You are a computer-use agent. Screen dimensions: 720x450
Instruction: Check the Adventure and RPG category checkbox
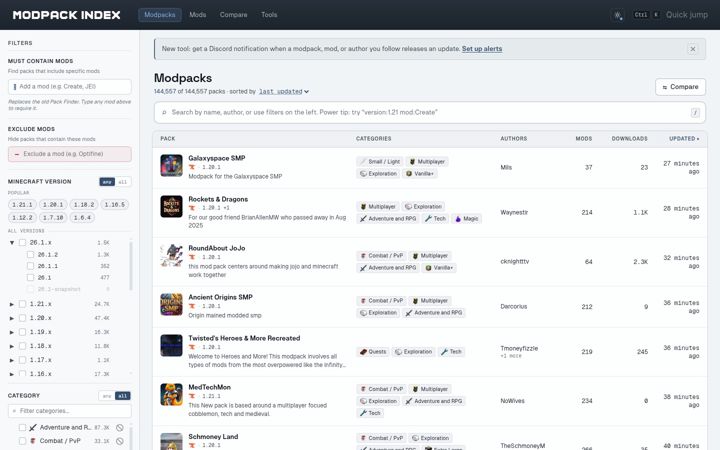[22, 428]
